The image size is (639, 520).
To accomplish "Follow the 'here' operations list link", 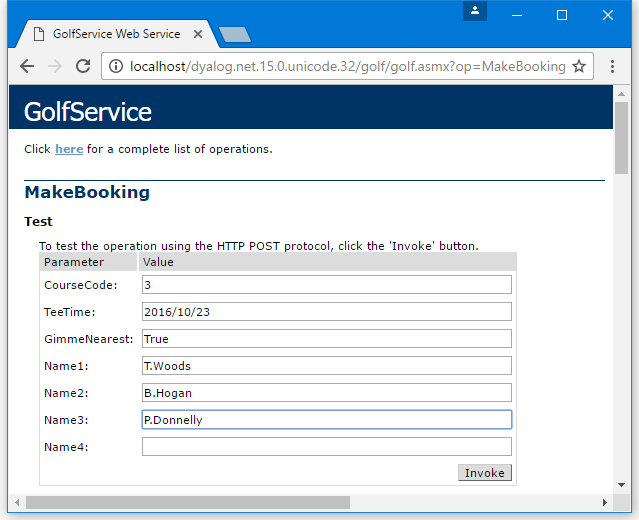I will [69, 149].
